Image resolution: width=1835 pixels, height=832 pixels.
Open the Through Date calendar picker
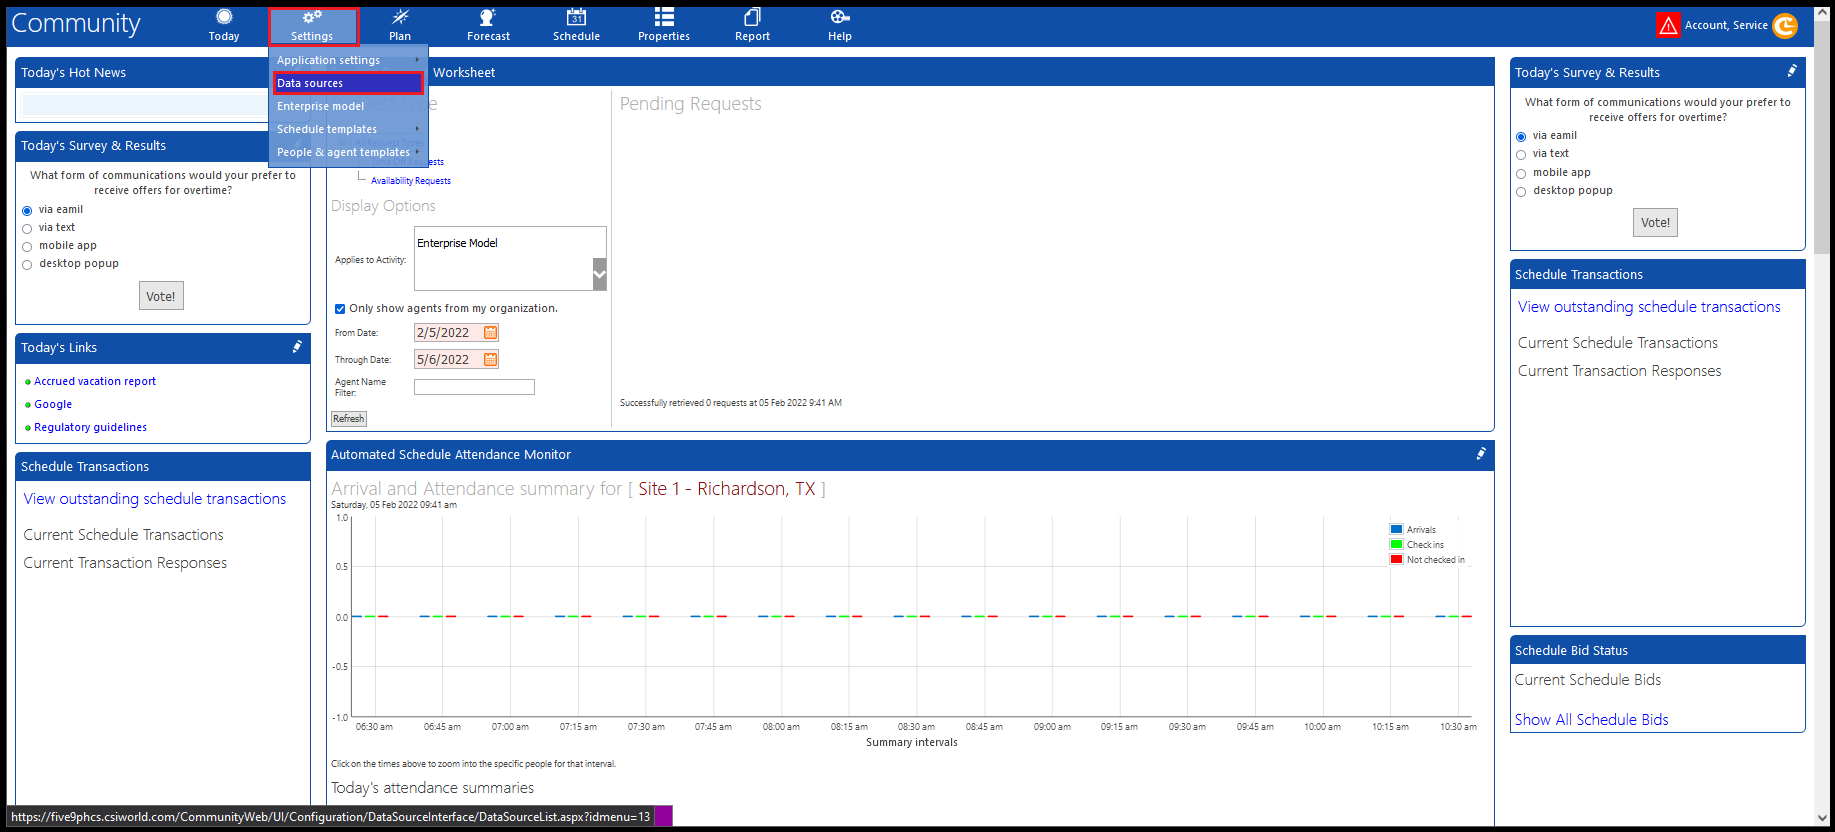coord(490,360)
